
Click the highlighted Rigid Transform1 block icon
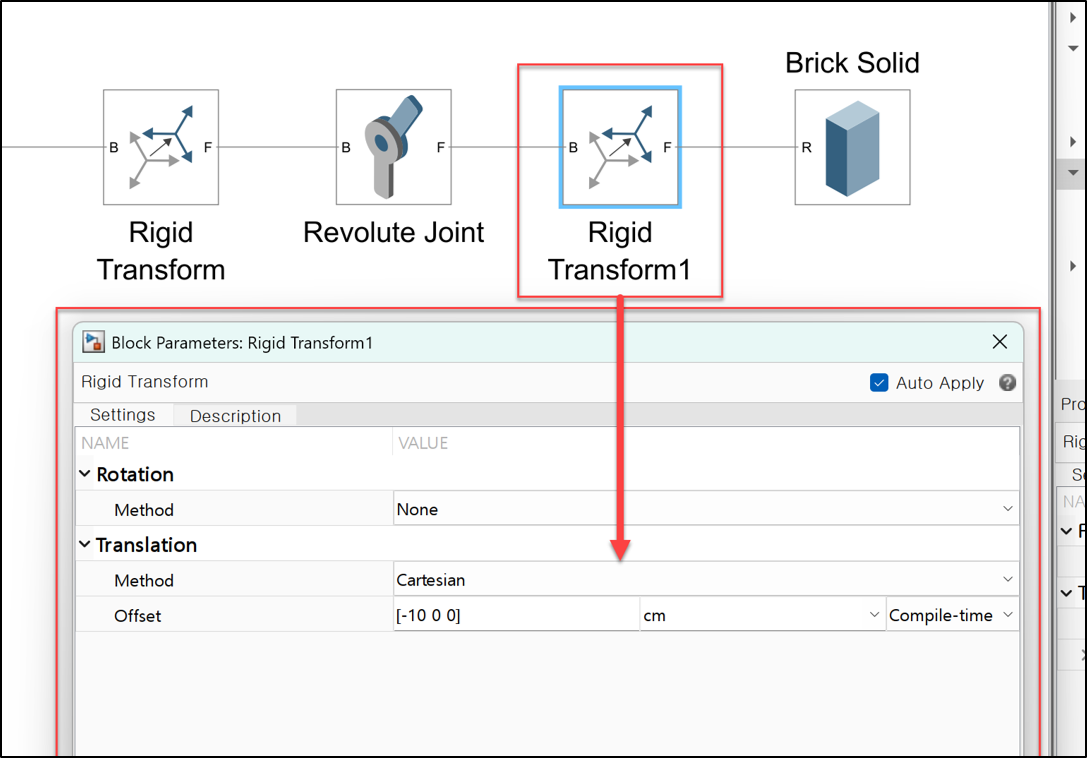620,148
